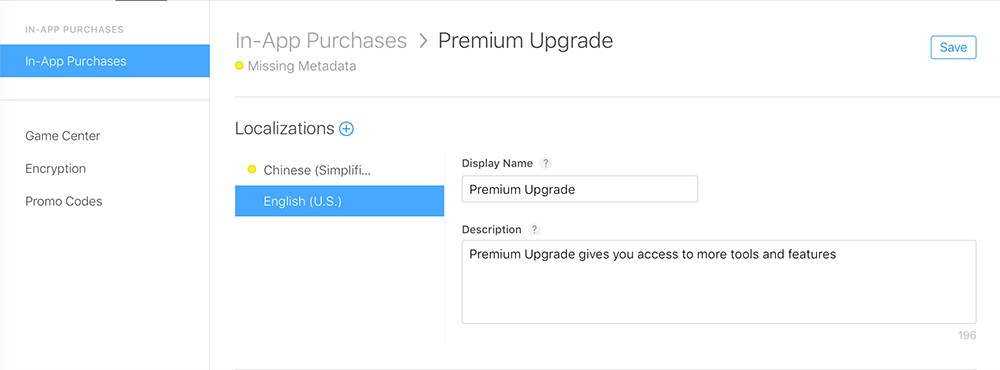Select the Chinese (Simplified) localization
The height and width of the screenshot is (370, 1000).
339,170
